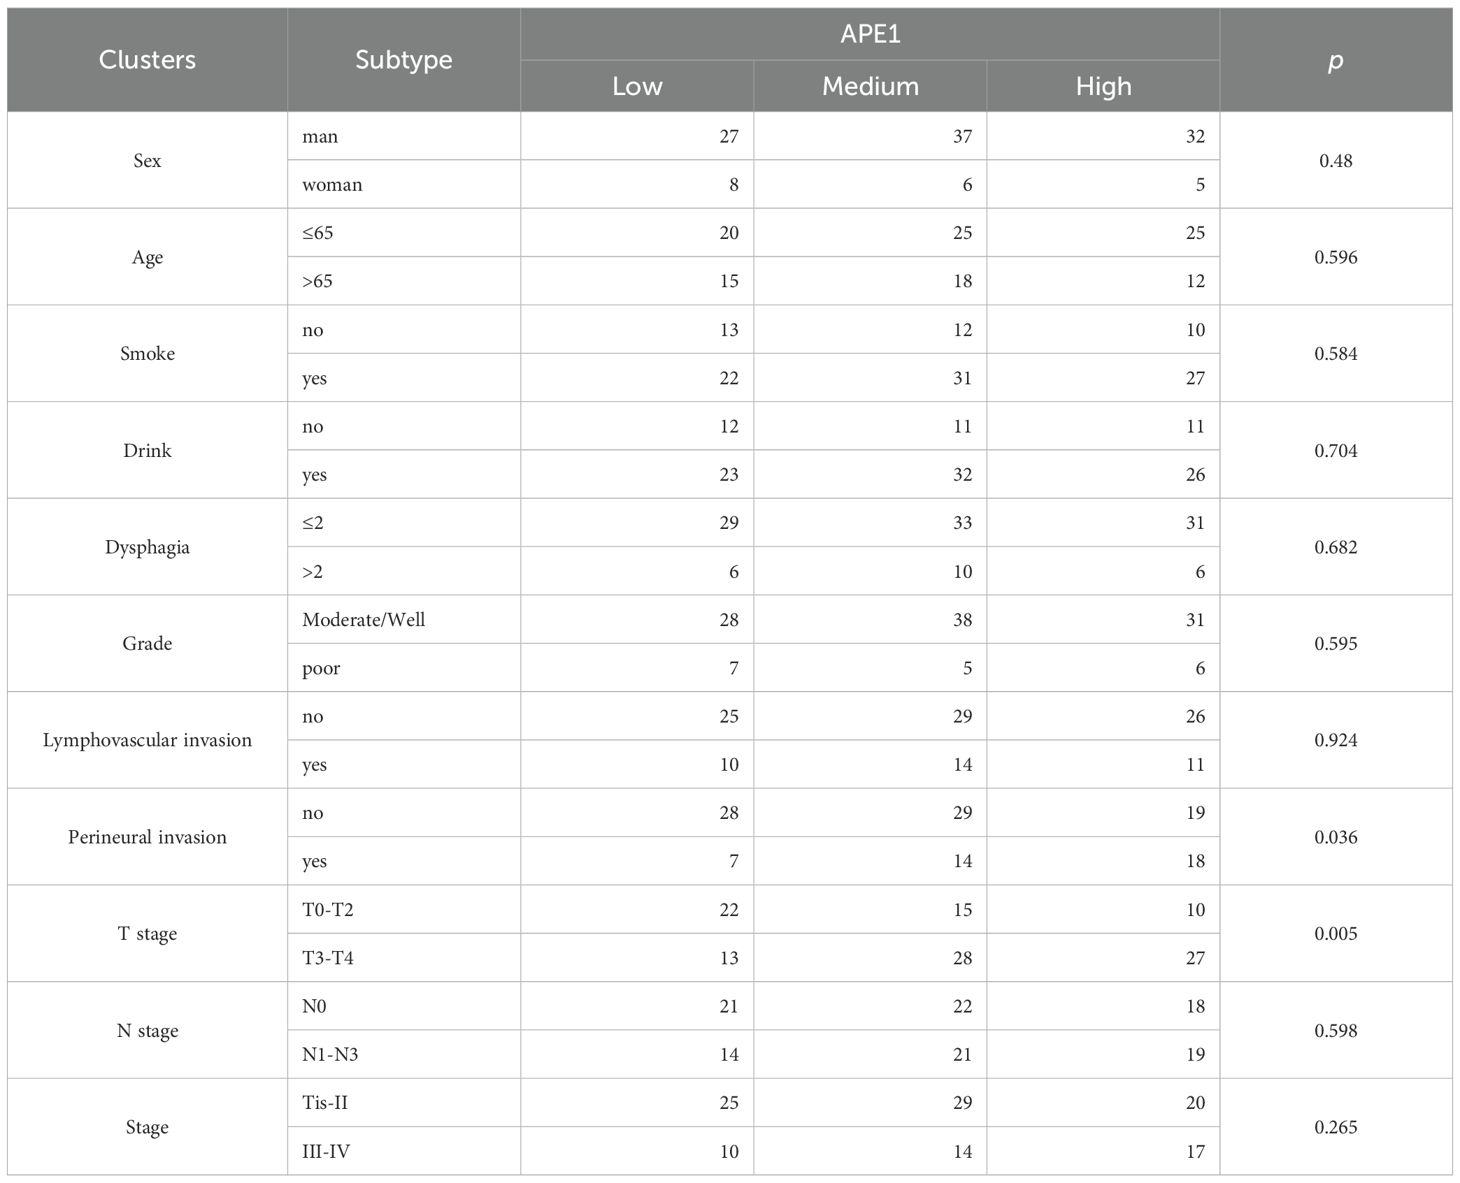Click the Perineural invasion row label
1460x1183 pixels.
coord(147,837)
